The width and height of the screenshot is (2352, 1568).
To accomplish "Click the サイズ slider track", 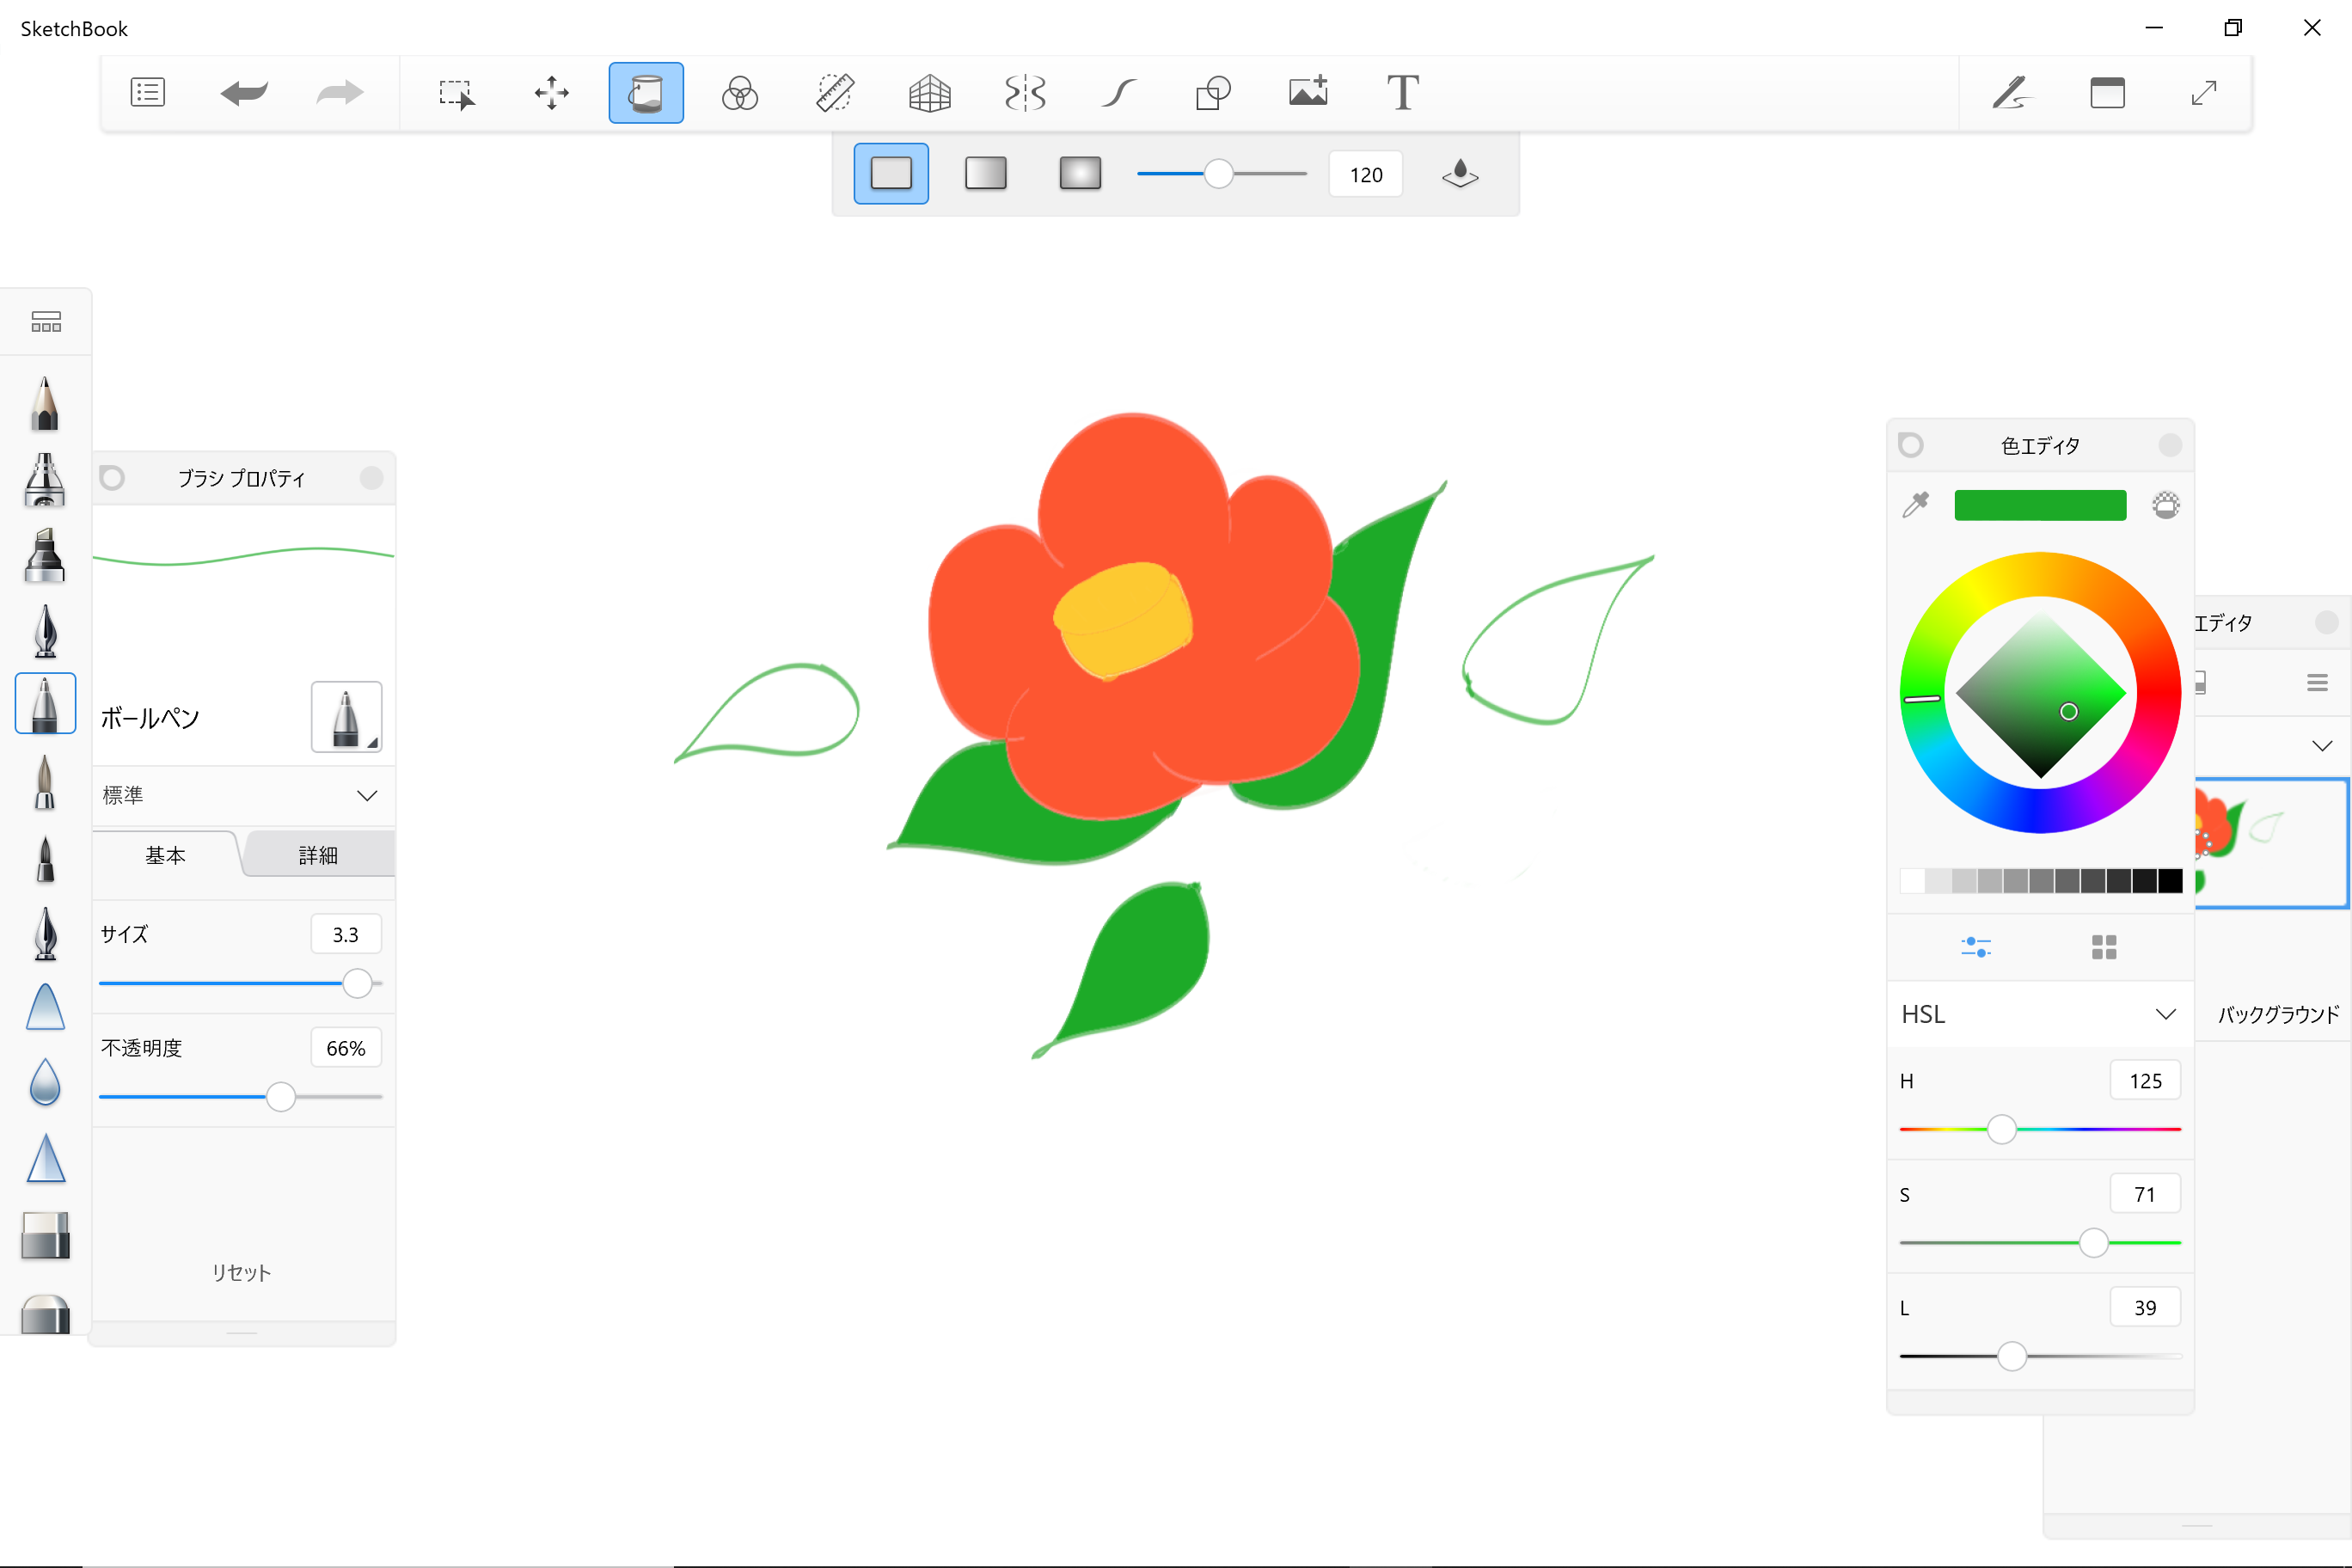I will coord(240,984).
